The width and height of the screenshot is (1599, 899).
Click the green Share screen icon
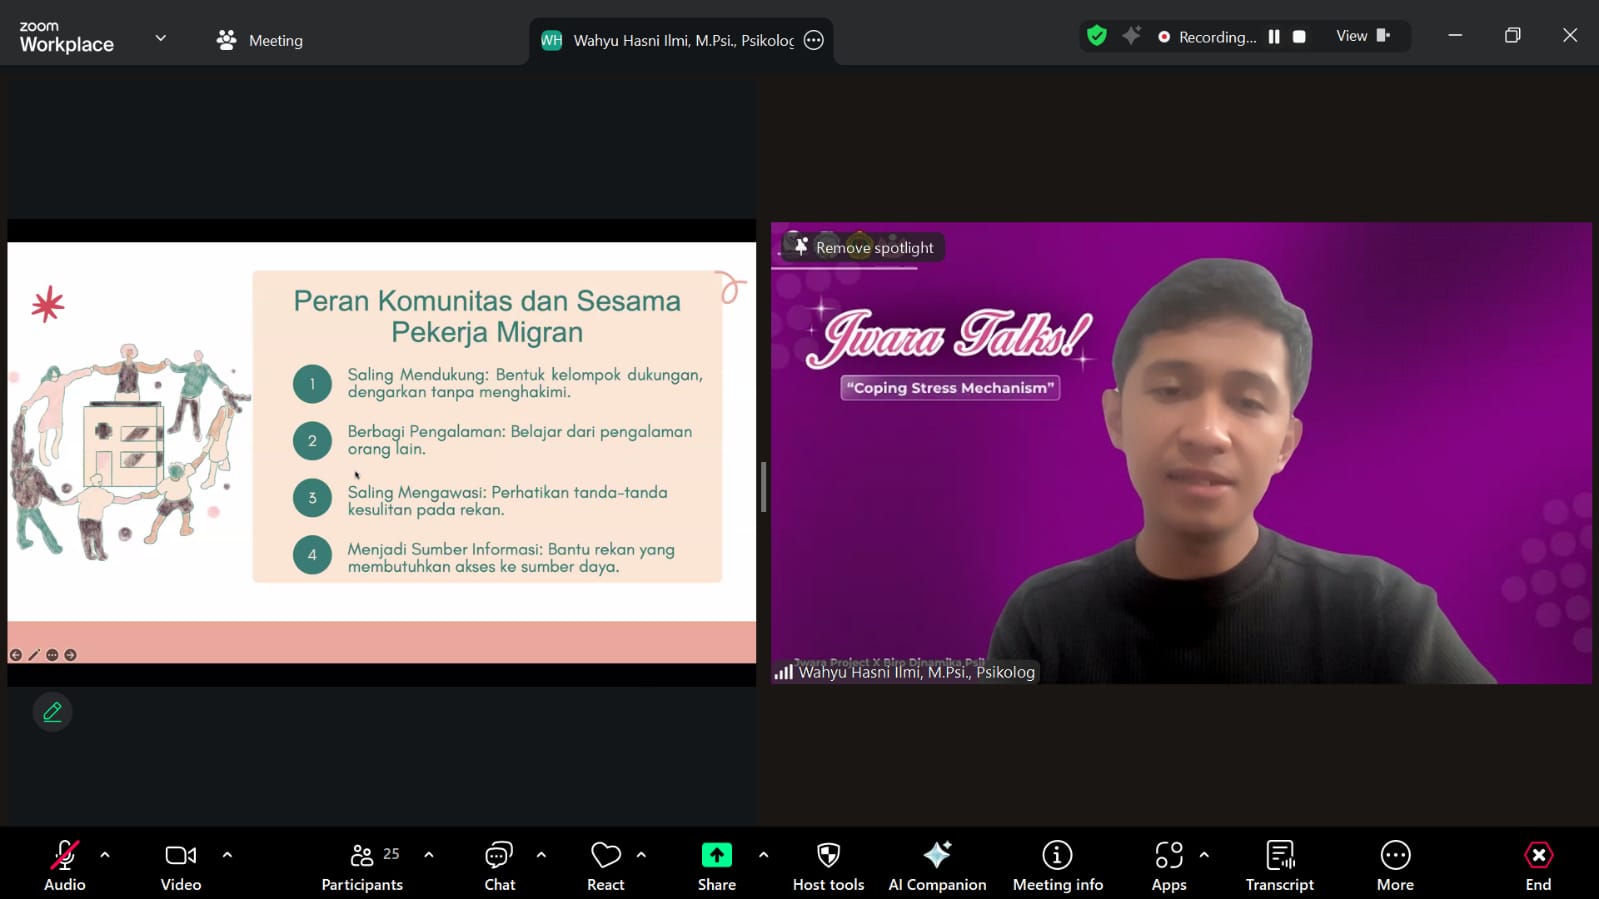pyautogui.click(x=716, y=855)
